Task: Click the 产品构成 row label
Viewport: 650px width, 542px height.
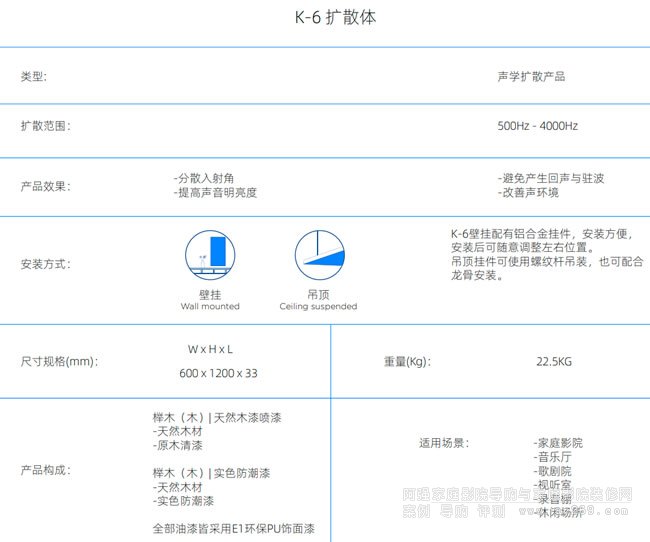Action: point(46,469)
